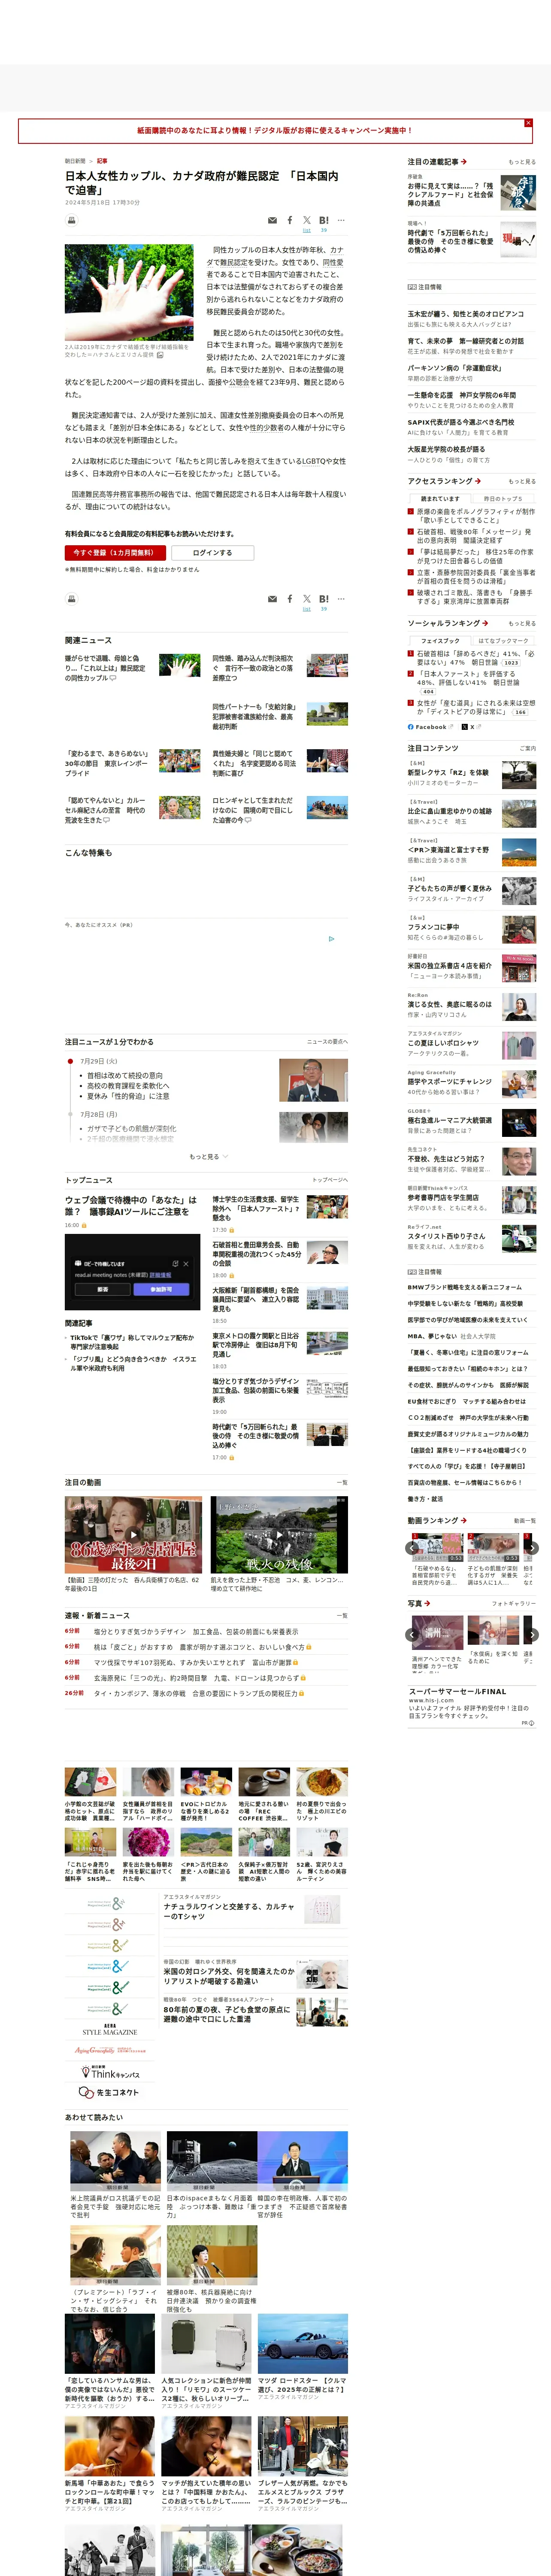Image resolution: width=551 pixels, height=2576 pixels.
Task: Play the 86歳が守った居酒屋 video
Action: click(134, 1535)
